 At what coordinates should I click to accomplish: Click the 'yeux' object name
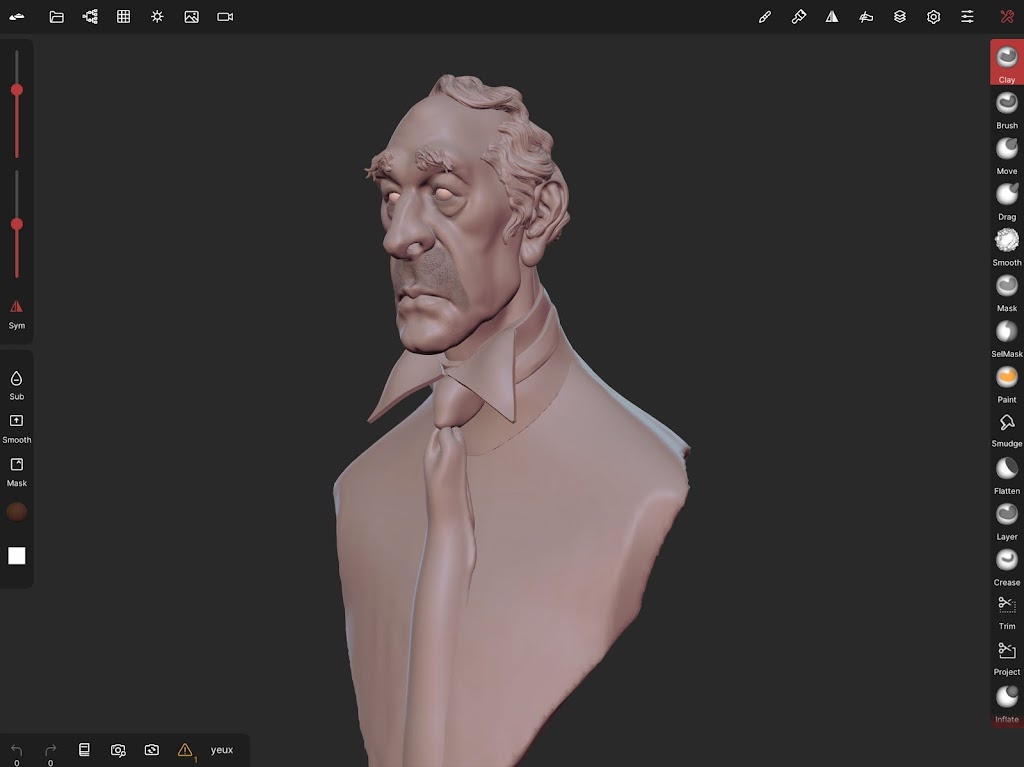tap(221, 750)
